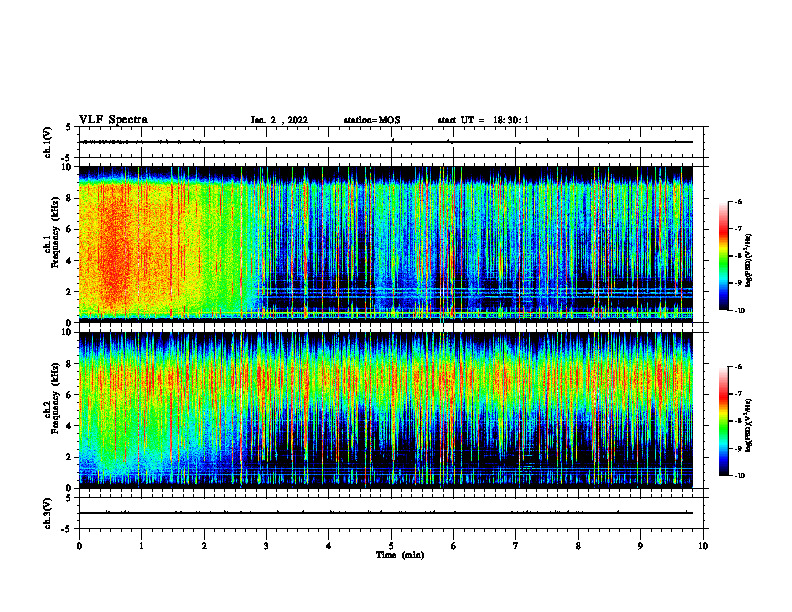Select the date text "Jan. 2, 2022"
The image size is (792, 612).
coord(279,120)
